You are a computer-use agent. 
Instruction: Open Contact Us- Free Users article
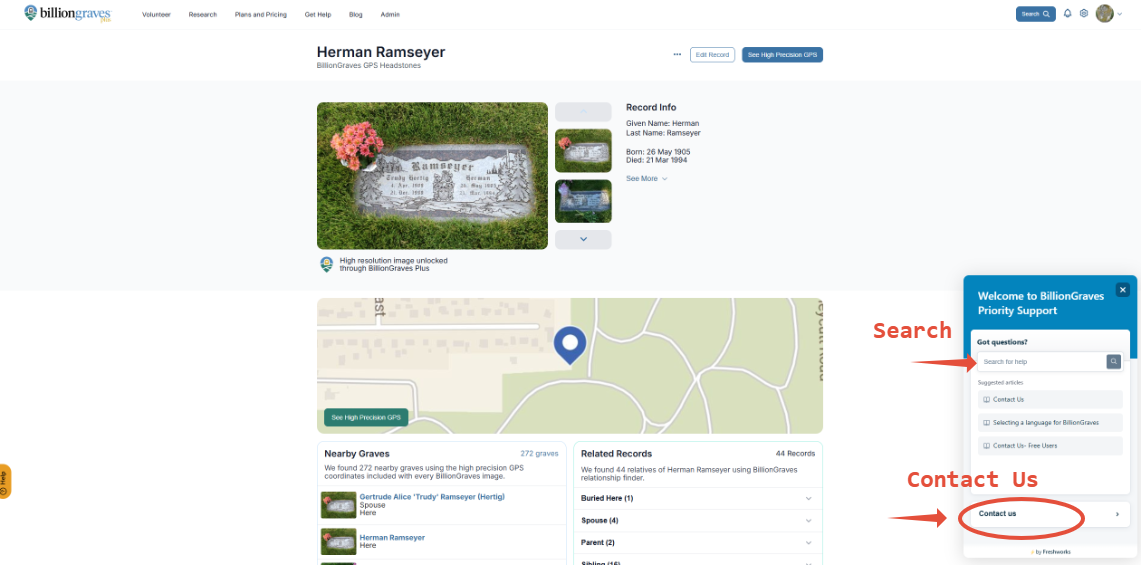click(x=1050, y=446)
